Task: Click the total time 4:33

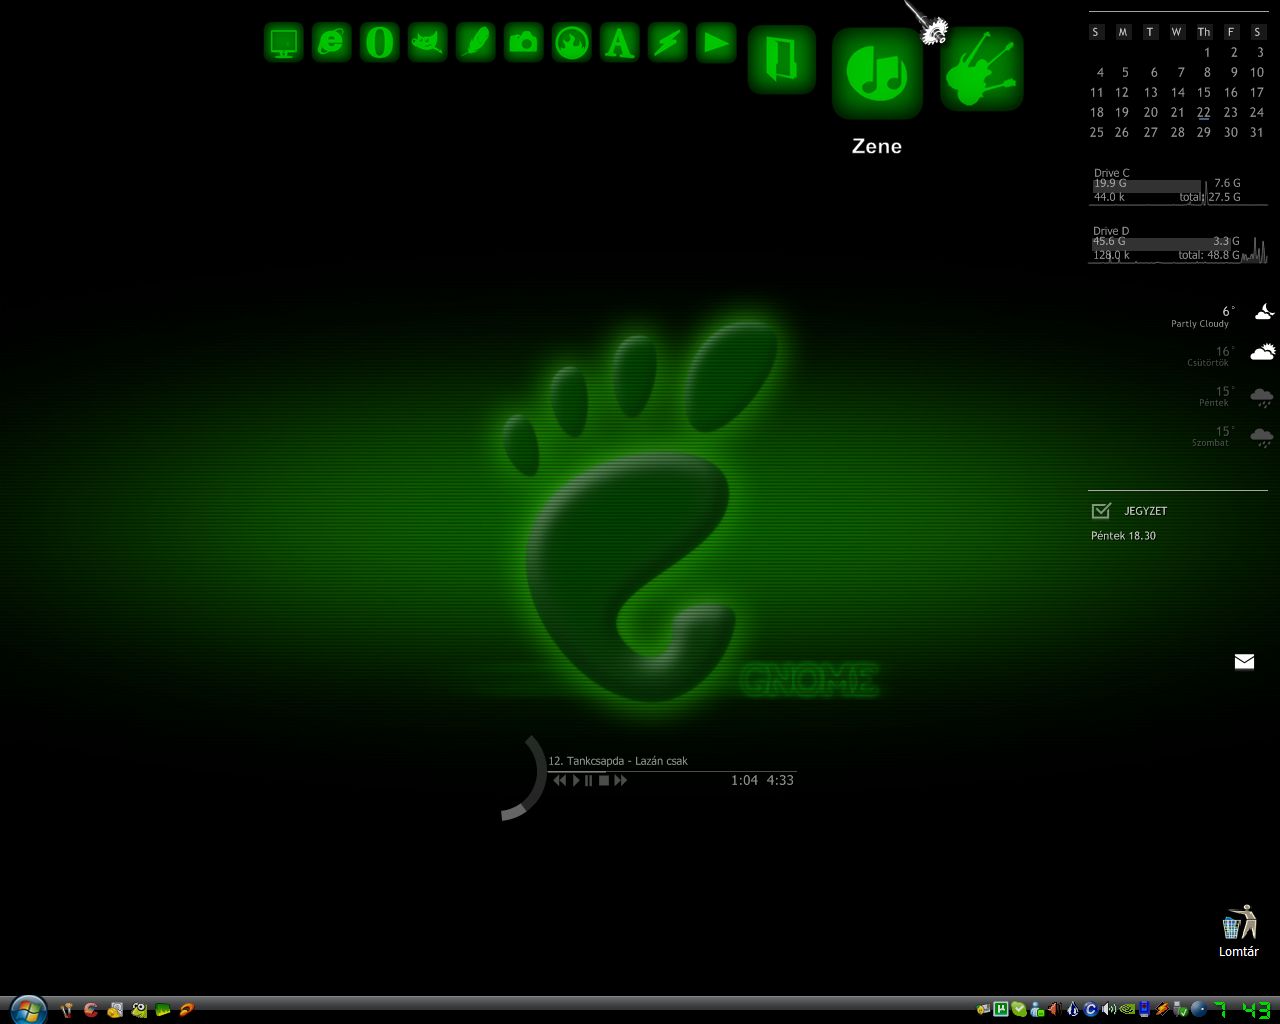Action: pyautogui.click(x=780, y=780)
